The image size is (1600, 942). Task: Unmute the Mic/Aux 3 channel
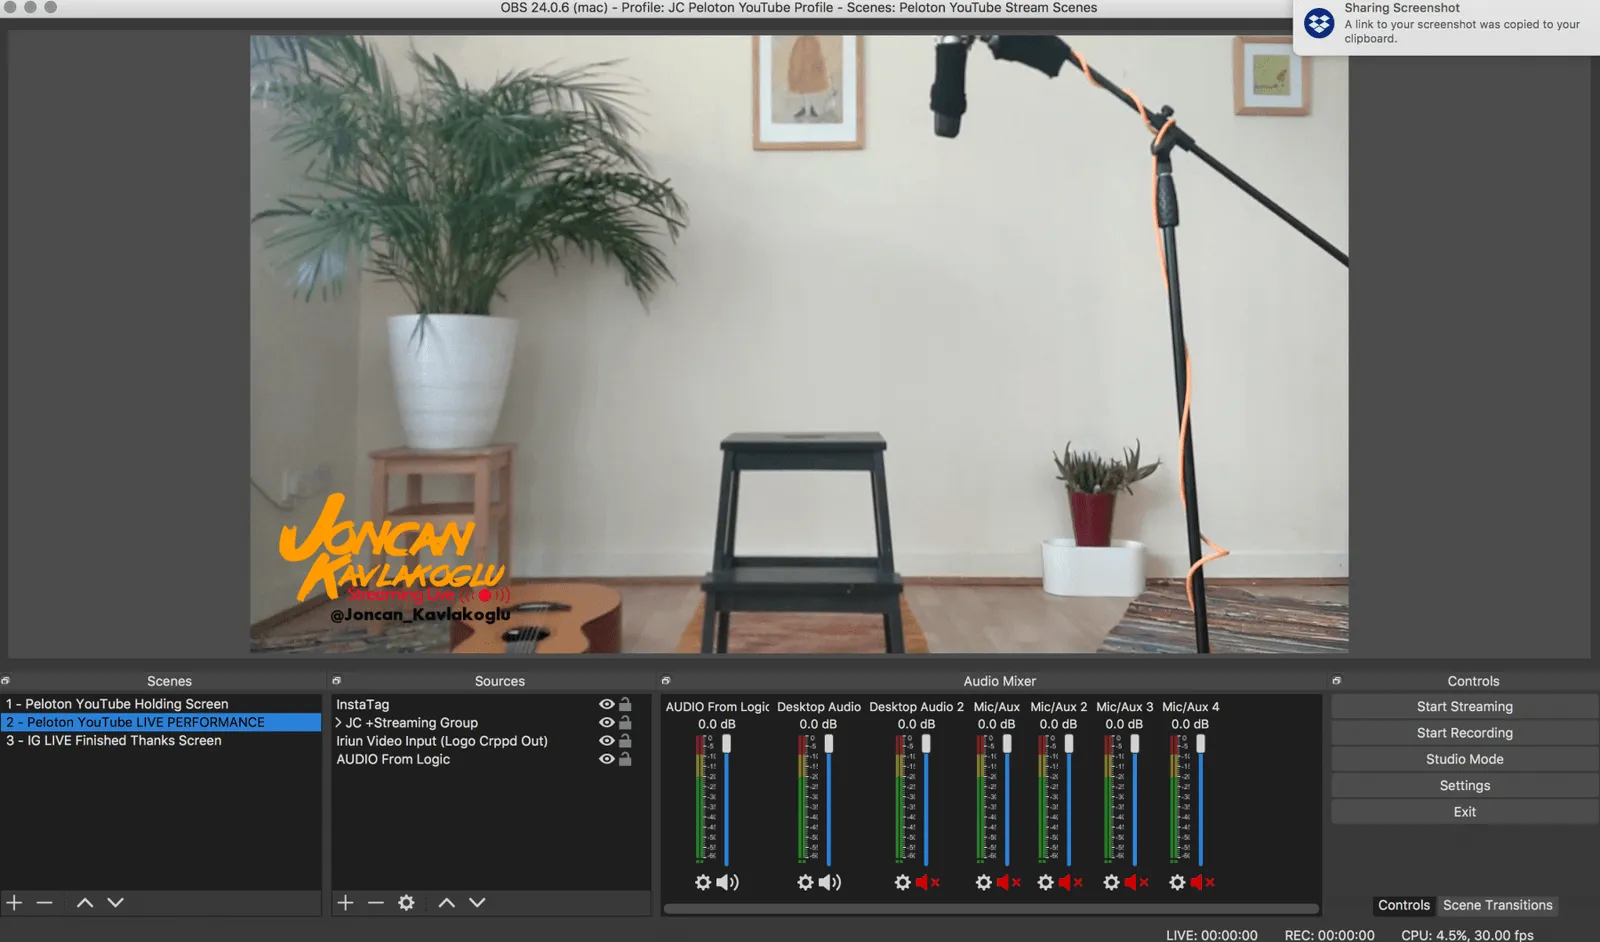point(1136,882)
